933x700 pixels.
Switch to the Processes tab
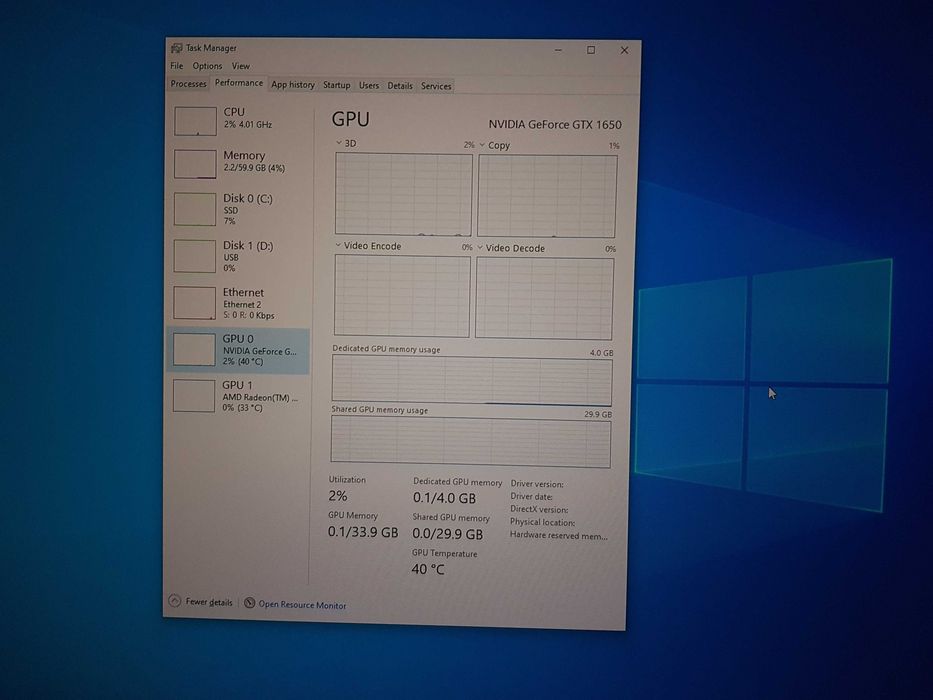(188, 84)
